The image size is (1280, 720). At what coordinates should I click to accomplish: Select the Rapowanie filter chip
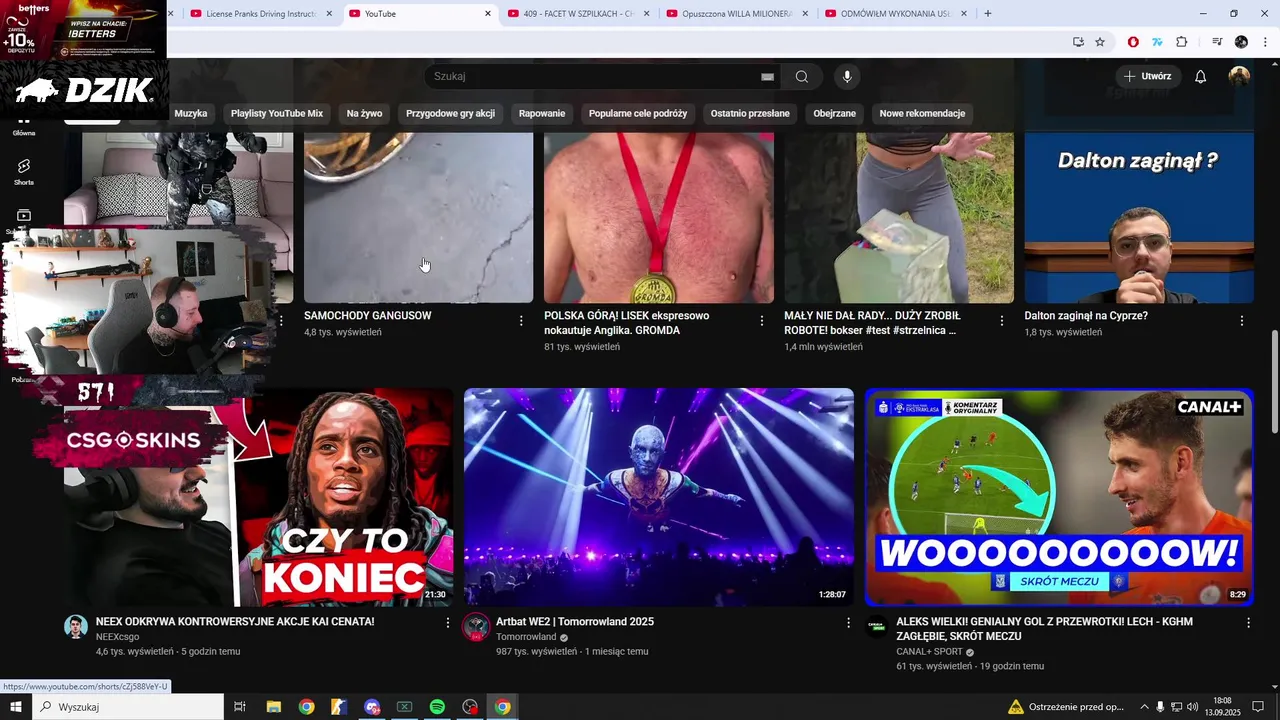pyautogui.click(x=542, y=113)
